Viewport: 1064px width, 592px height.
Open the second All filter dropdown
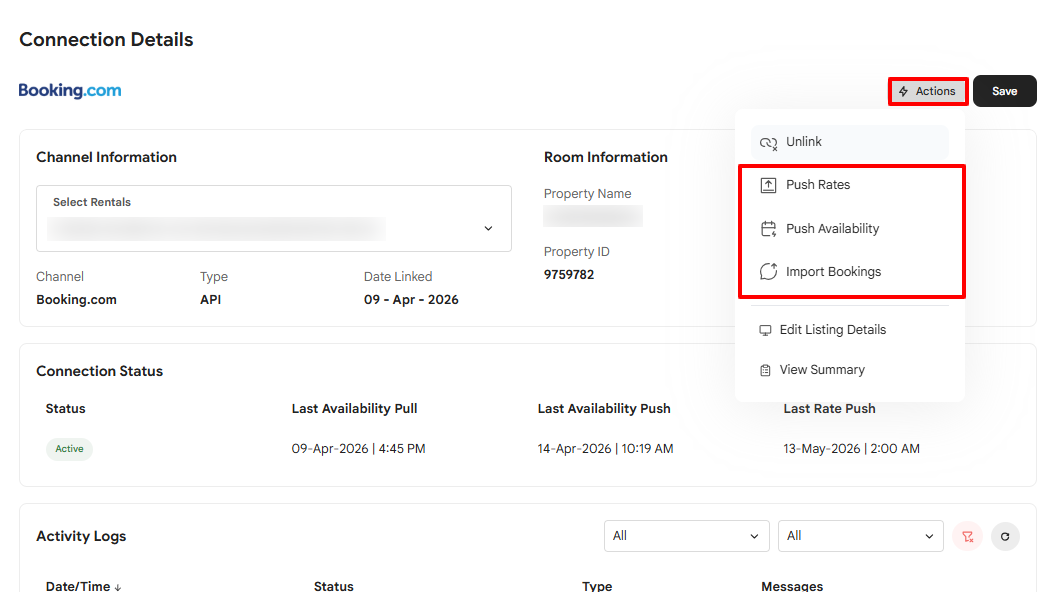[860, 536]
